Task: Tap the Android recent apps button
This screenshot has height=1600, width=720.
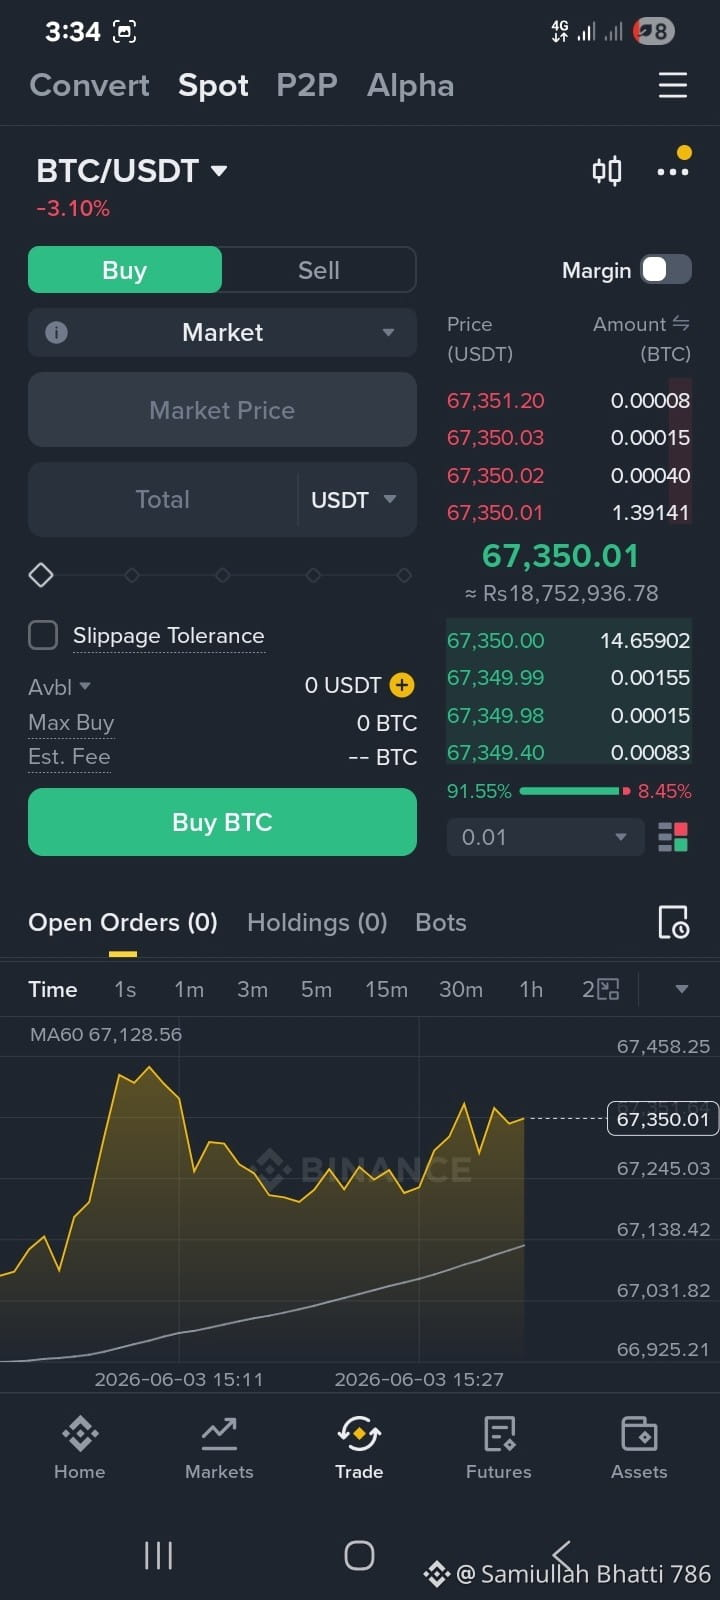Action: 158,1555
